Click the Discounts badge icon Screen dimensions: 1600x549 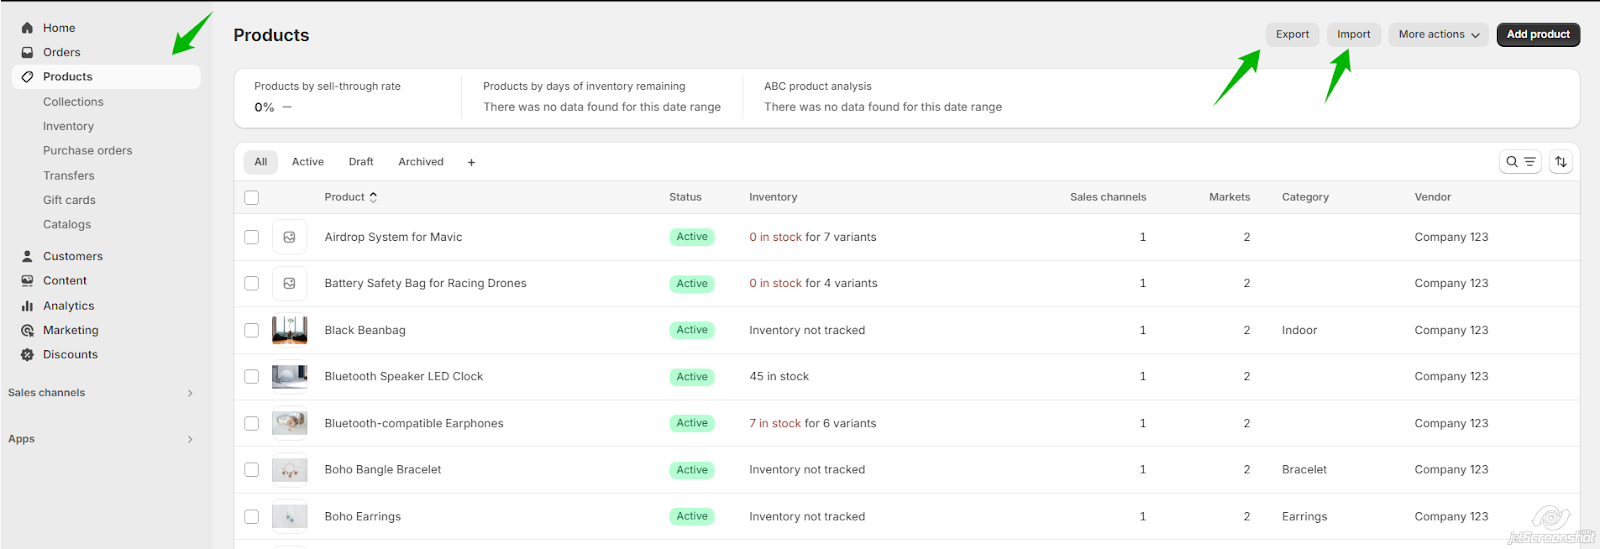pos(27,355)
